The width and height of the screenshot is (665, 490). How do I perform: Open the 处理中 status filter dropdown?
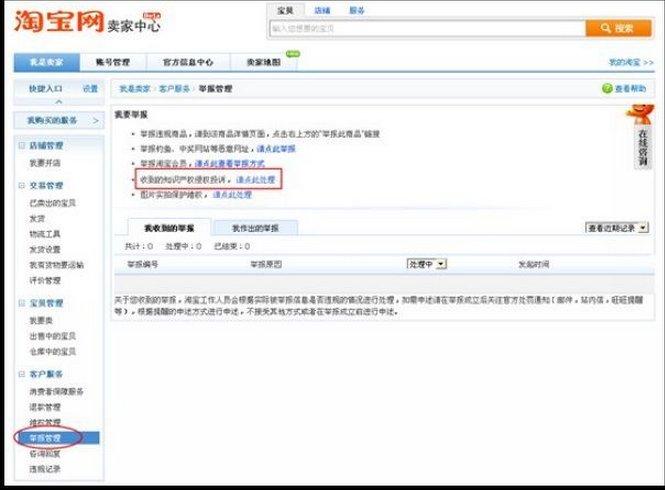[x=426, y=264]
